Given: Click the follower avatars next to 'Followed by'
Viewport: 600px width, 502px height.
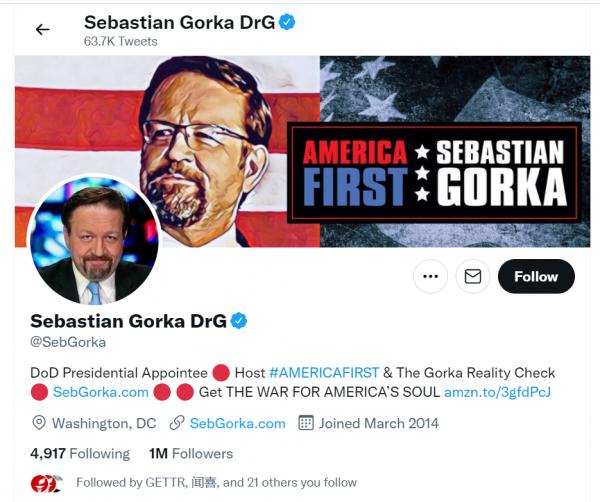Looking at the screenshot, I should (46, 483).
